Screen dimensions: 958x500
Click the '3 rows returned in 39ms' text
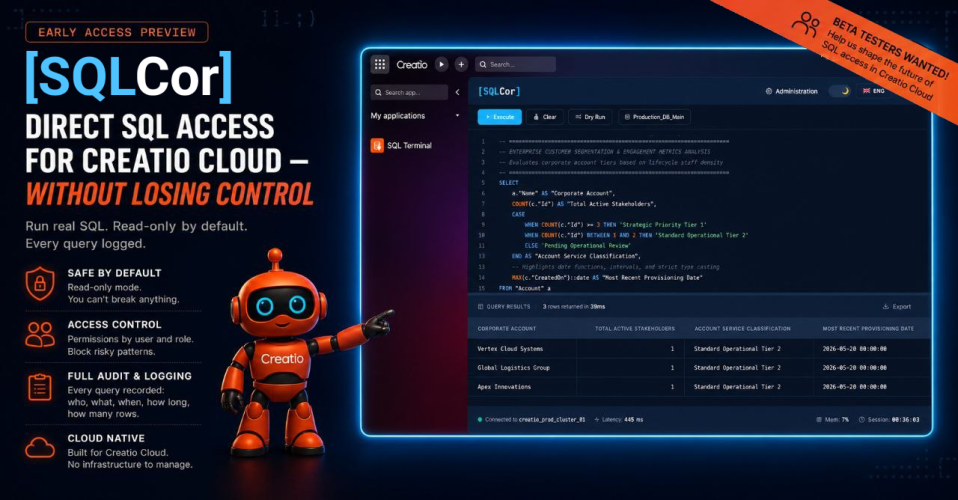pos(574,306)
